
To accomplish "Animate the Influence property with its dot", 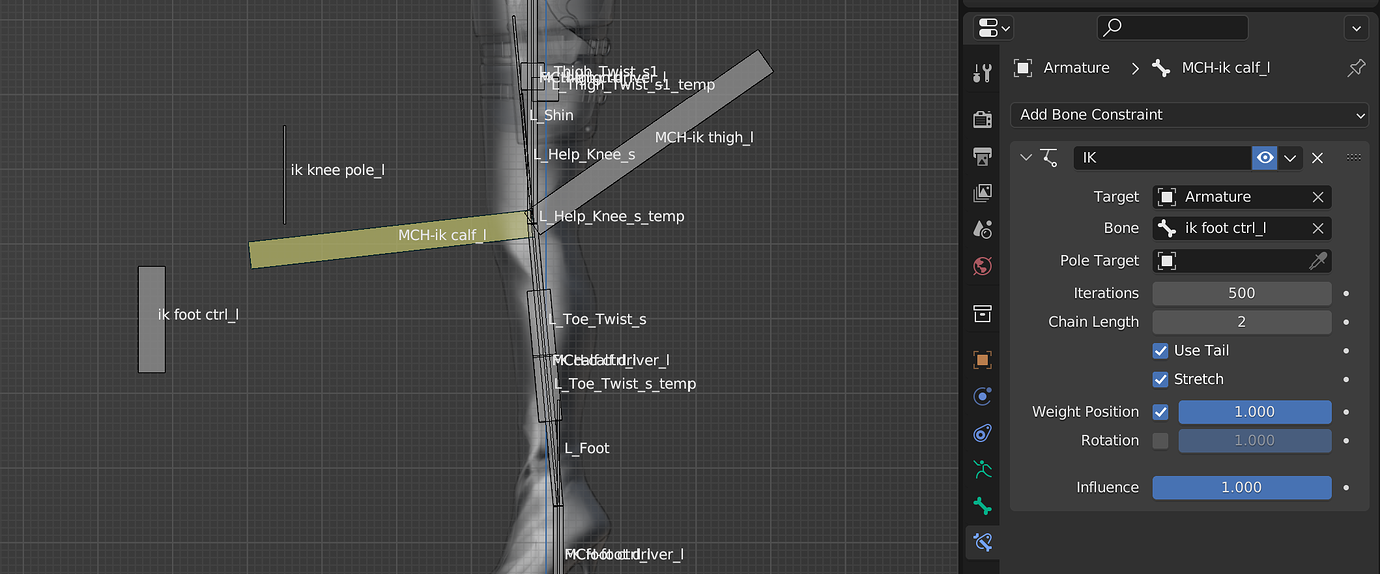I will pyautogui.click(x=1347, y=488).
